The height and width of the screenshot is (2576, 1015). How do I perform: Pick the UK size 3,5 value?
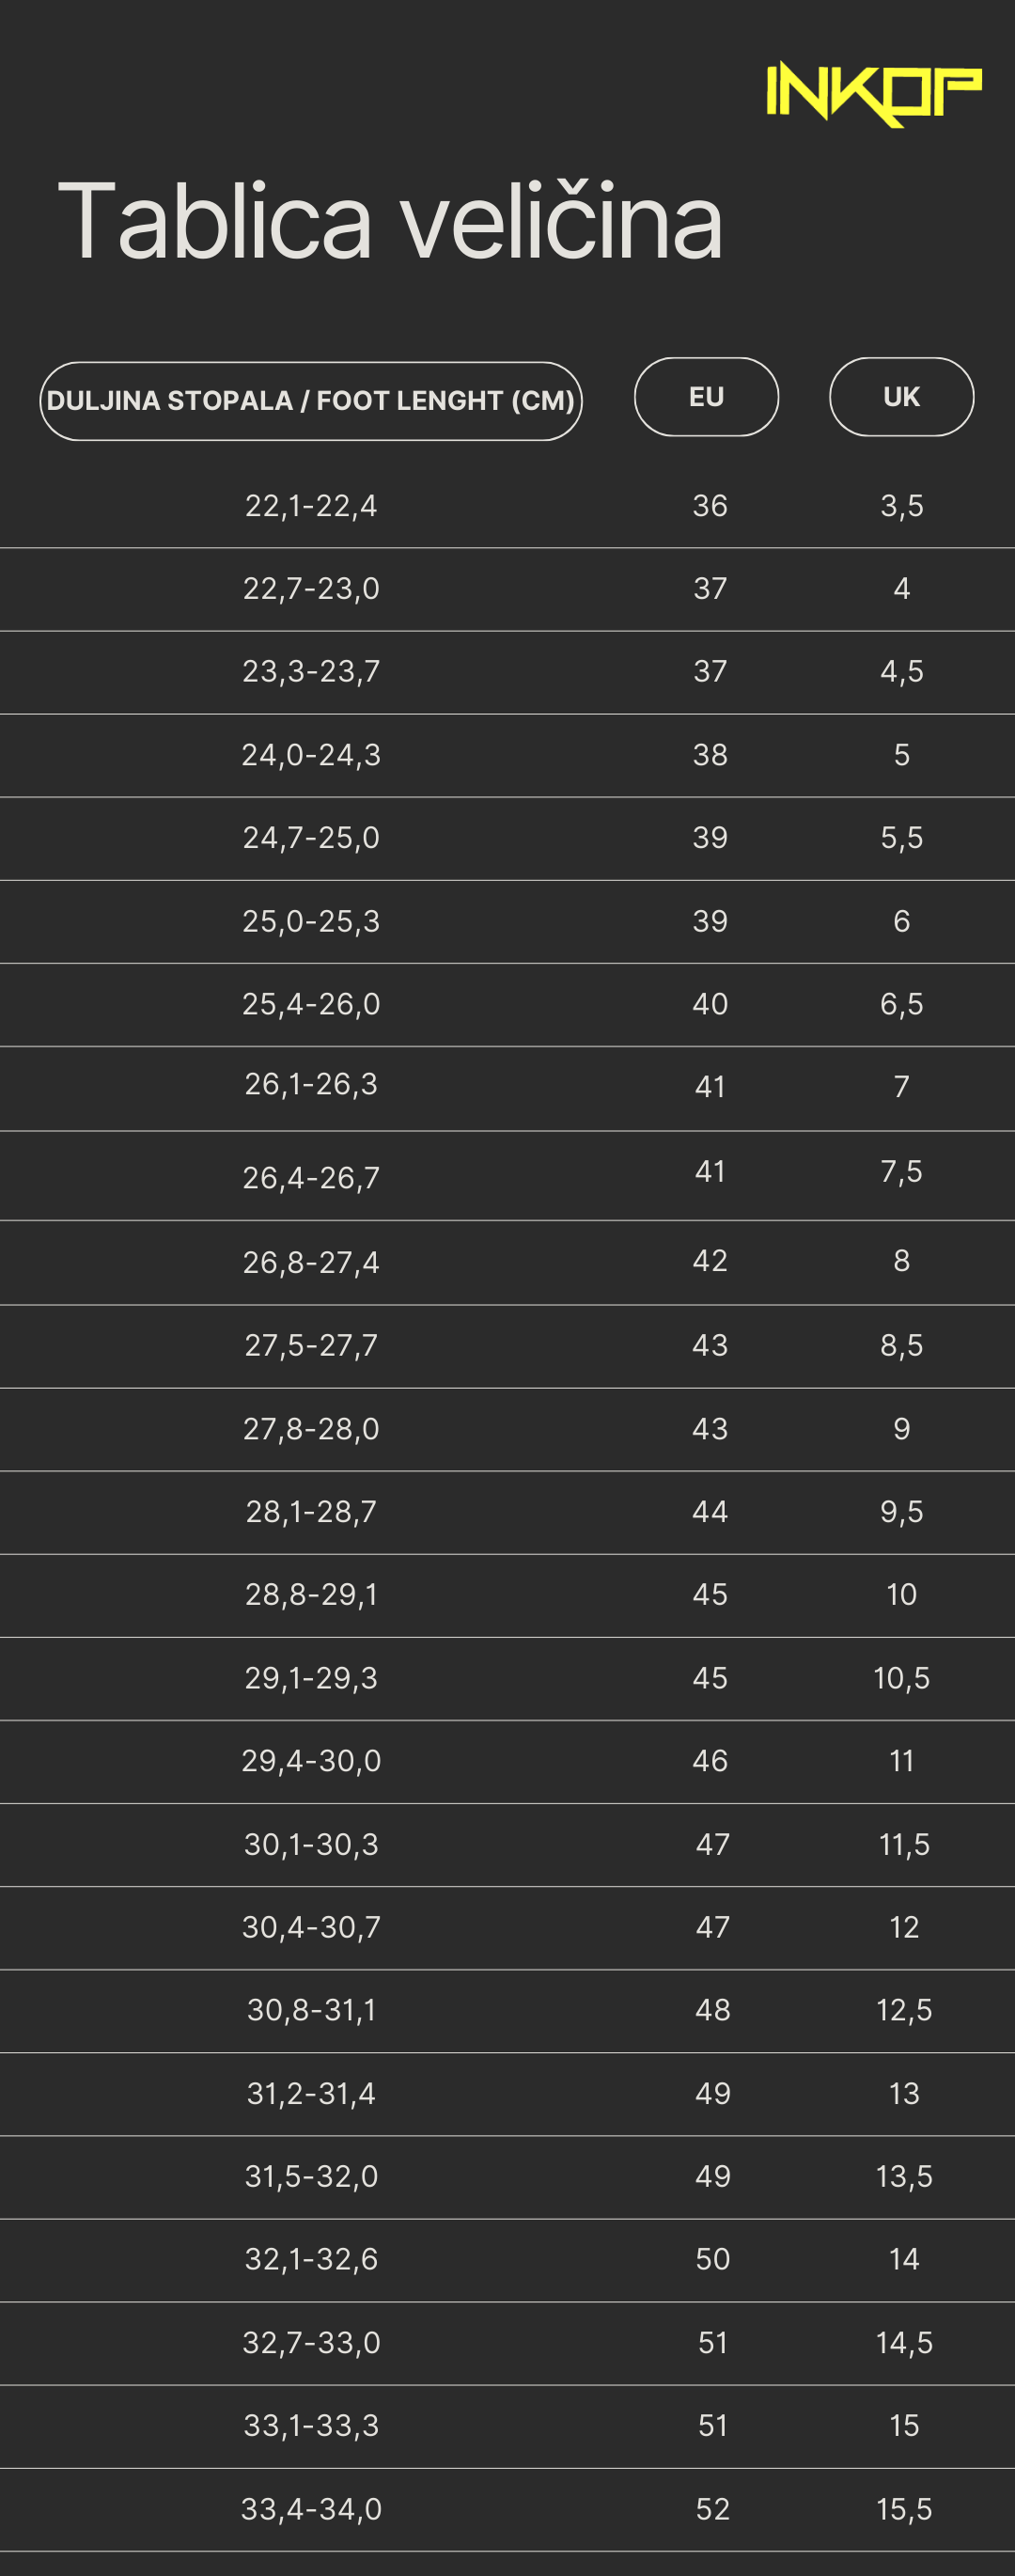(901, 506)
